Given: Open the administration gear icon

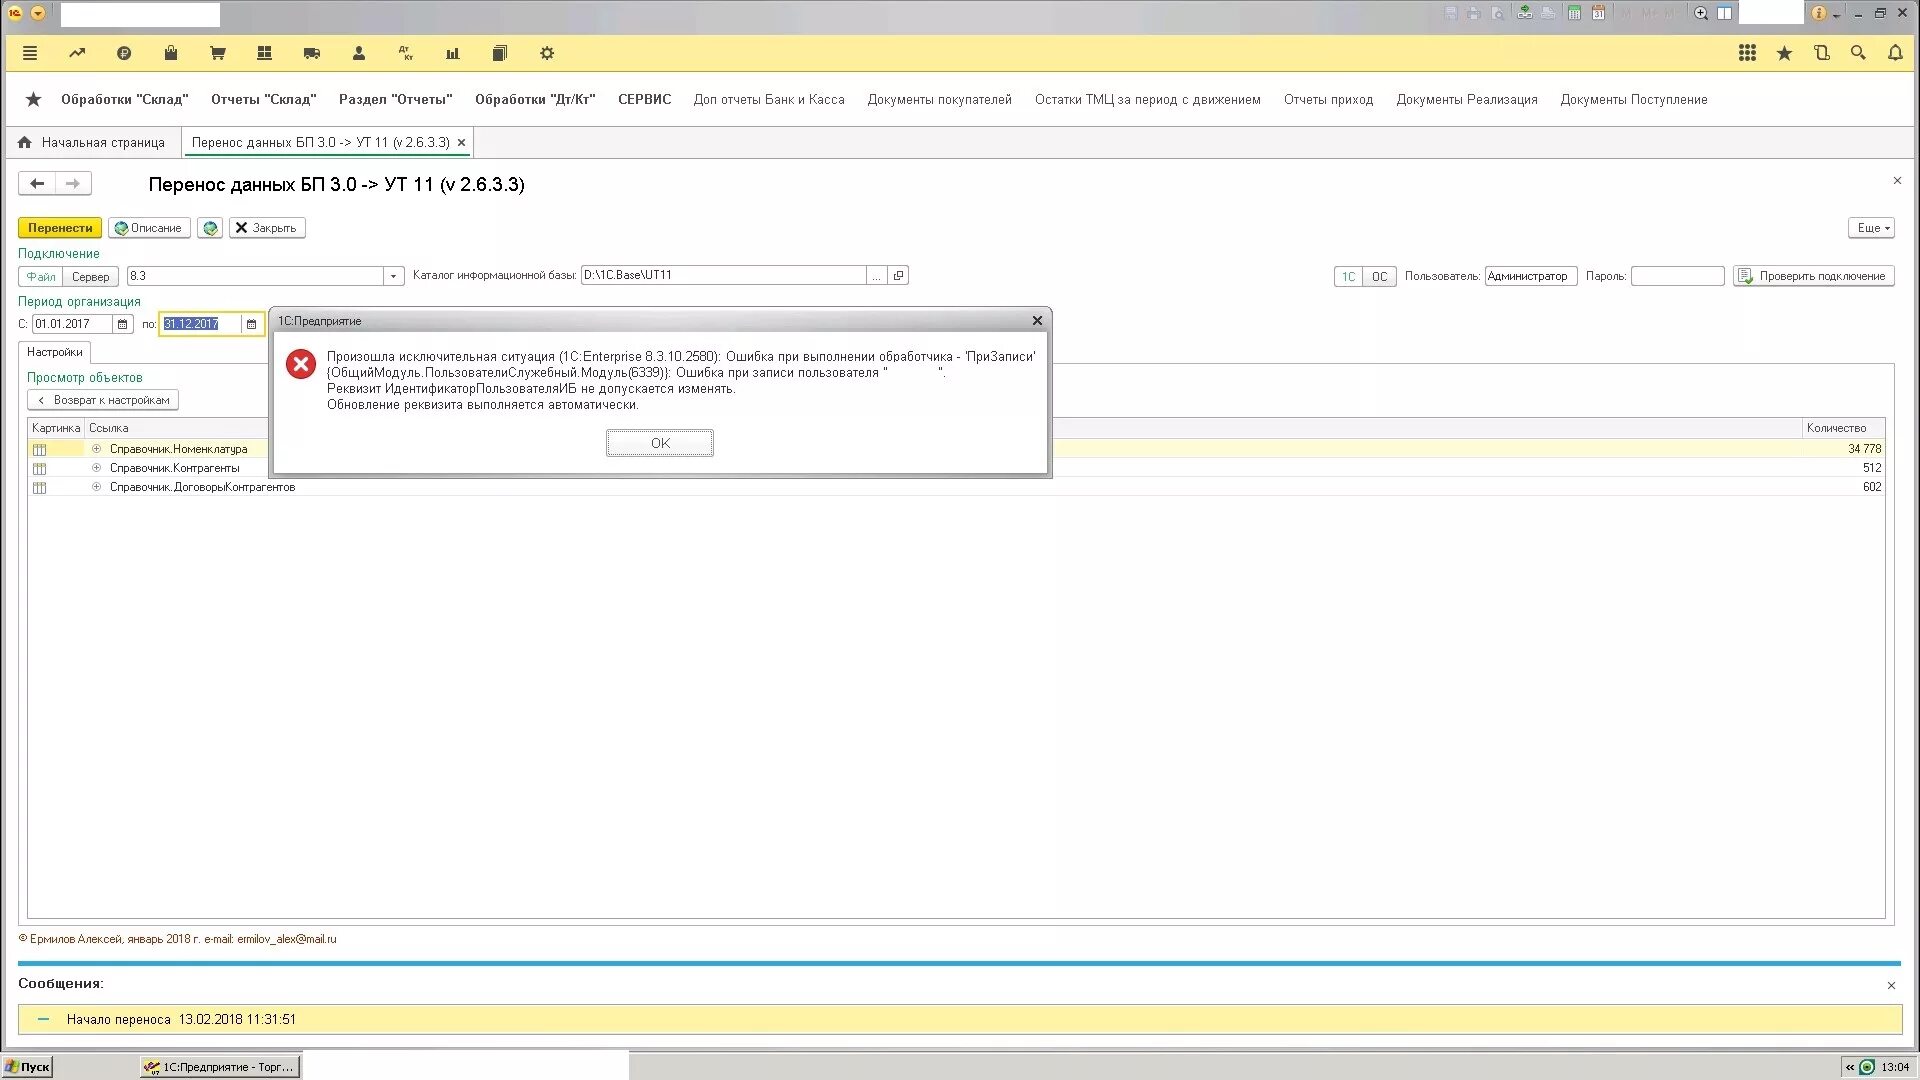Looking at the screenshot, I should point(546,53).
